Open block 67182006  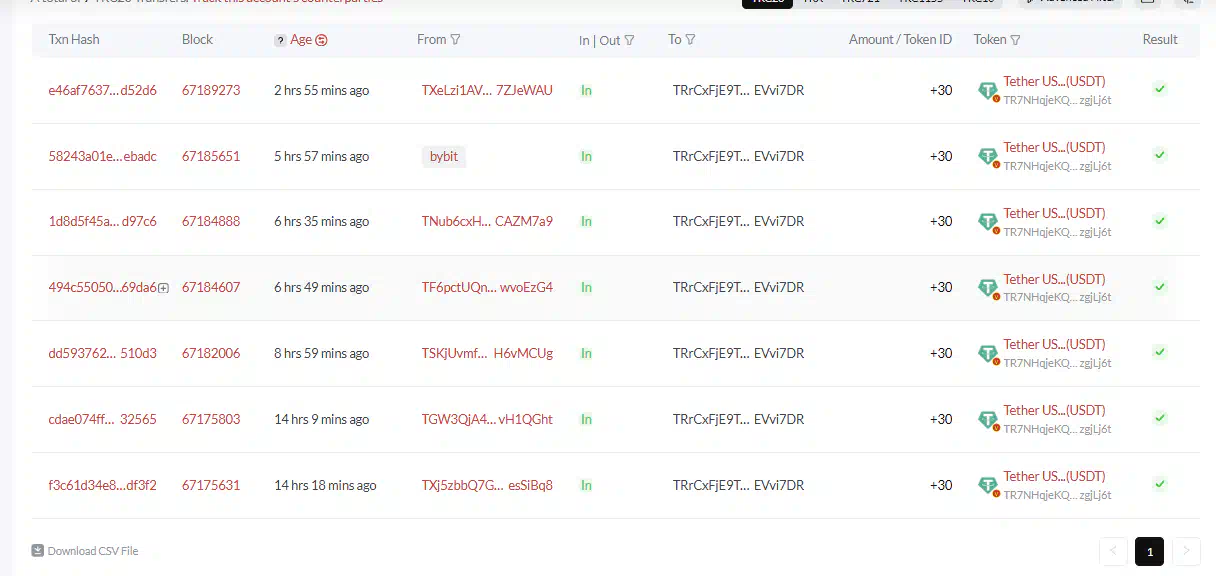pyautogui.click(x=211, y=354)
